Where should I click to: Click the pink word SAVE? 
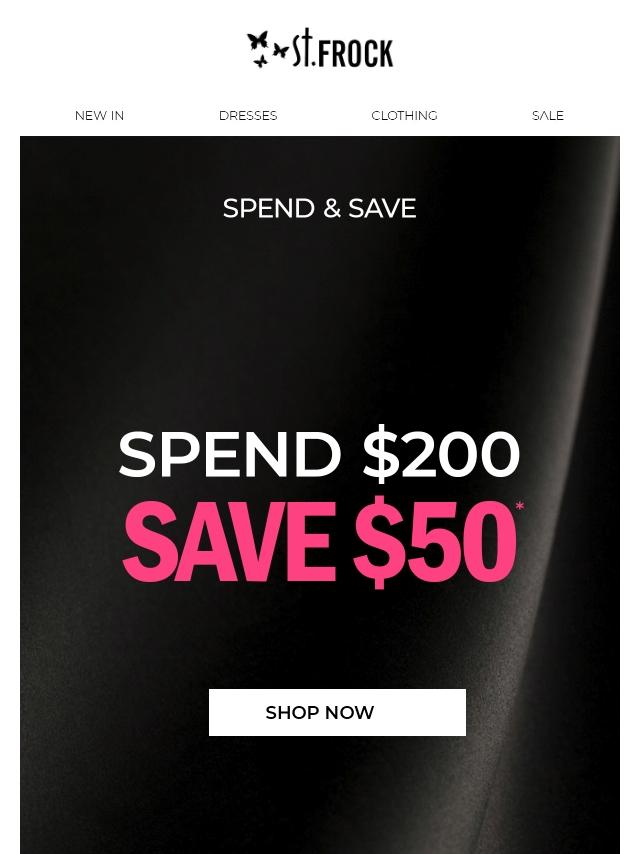[x=229, y=541]
